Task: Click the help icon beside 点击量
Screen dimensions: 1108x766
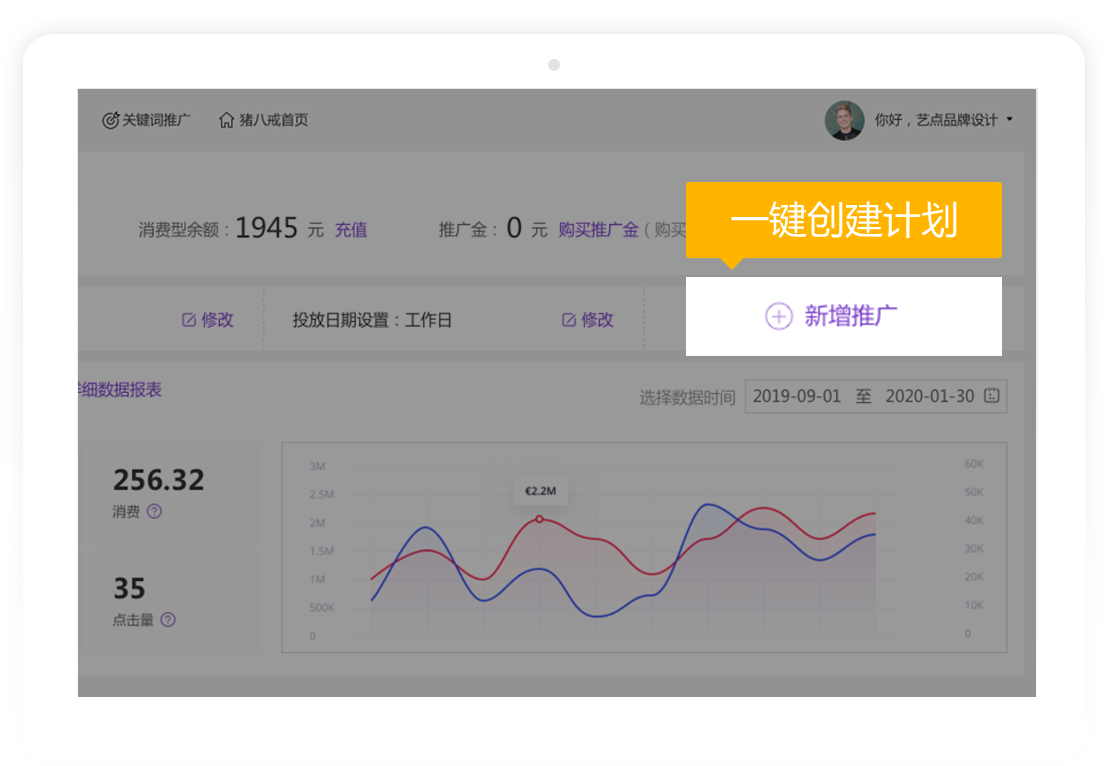Action: [168, 620]
